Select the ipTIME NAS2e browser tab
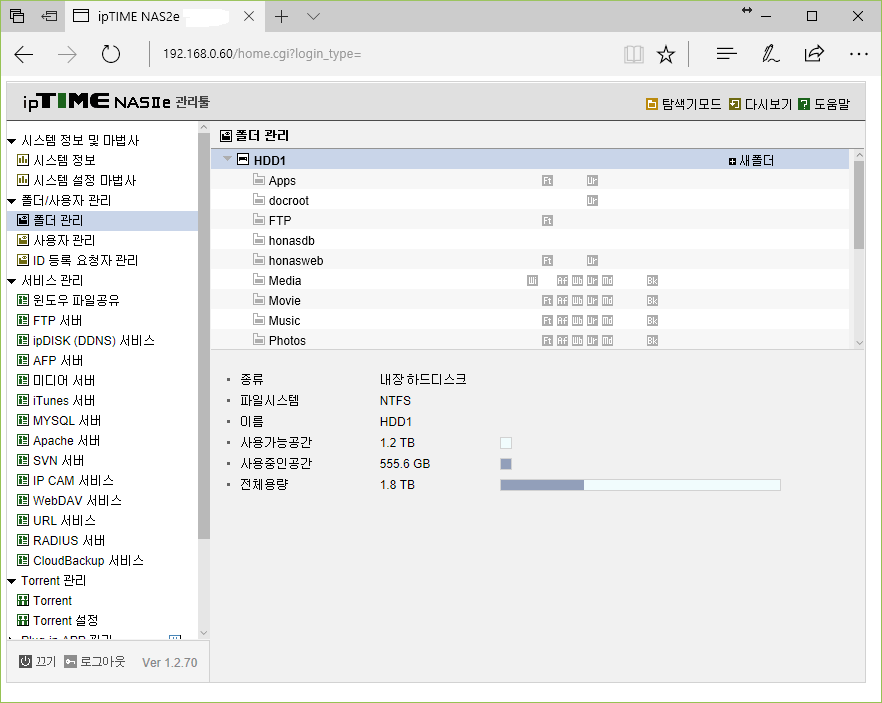882x703 pixels. pos(165,16)
